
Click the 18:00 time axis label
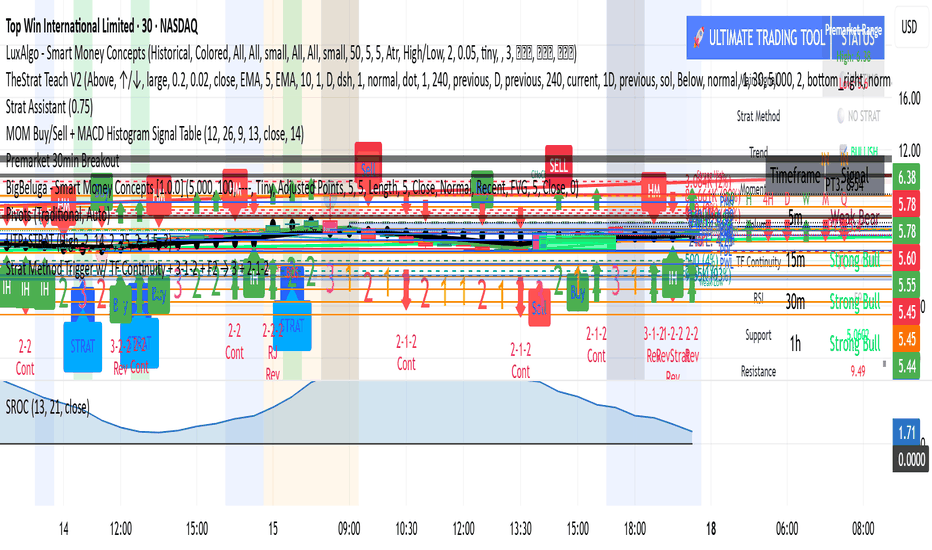coord(634,529)
